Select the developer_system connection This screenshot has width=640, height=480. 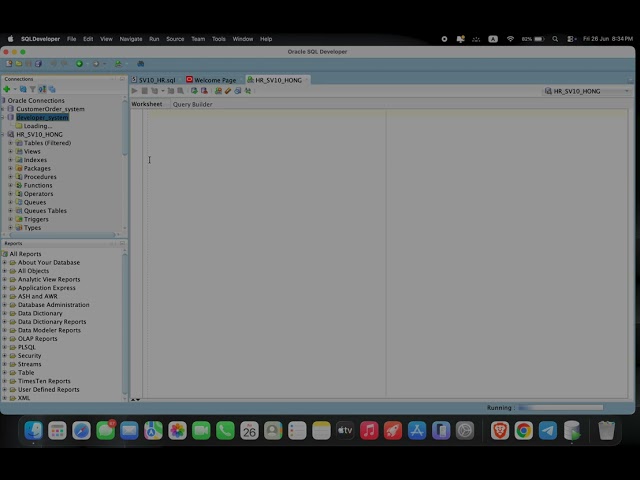(x=42, y=118)
